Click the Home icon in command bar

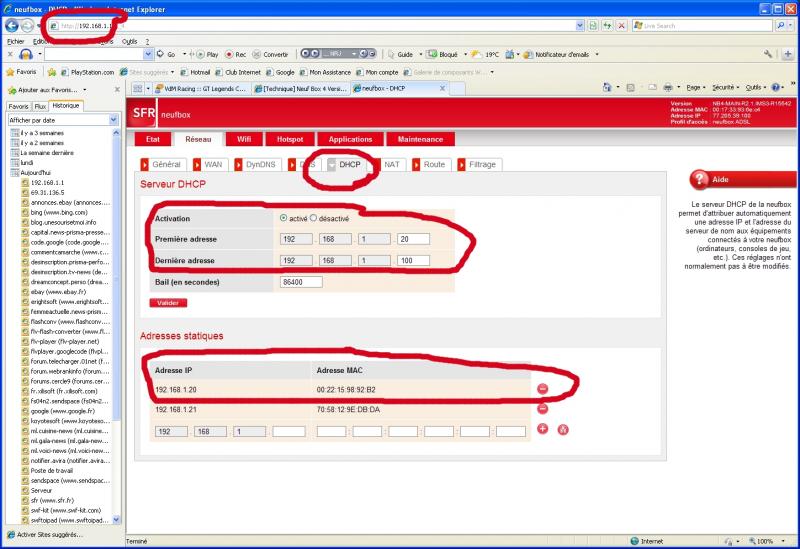click(607, 88)
